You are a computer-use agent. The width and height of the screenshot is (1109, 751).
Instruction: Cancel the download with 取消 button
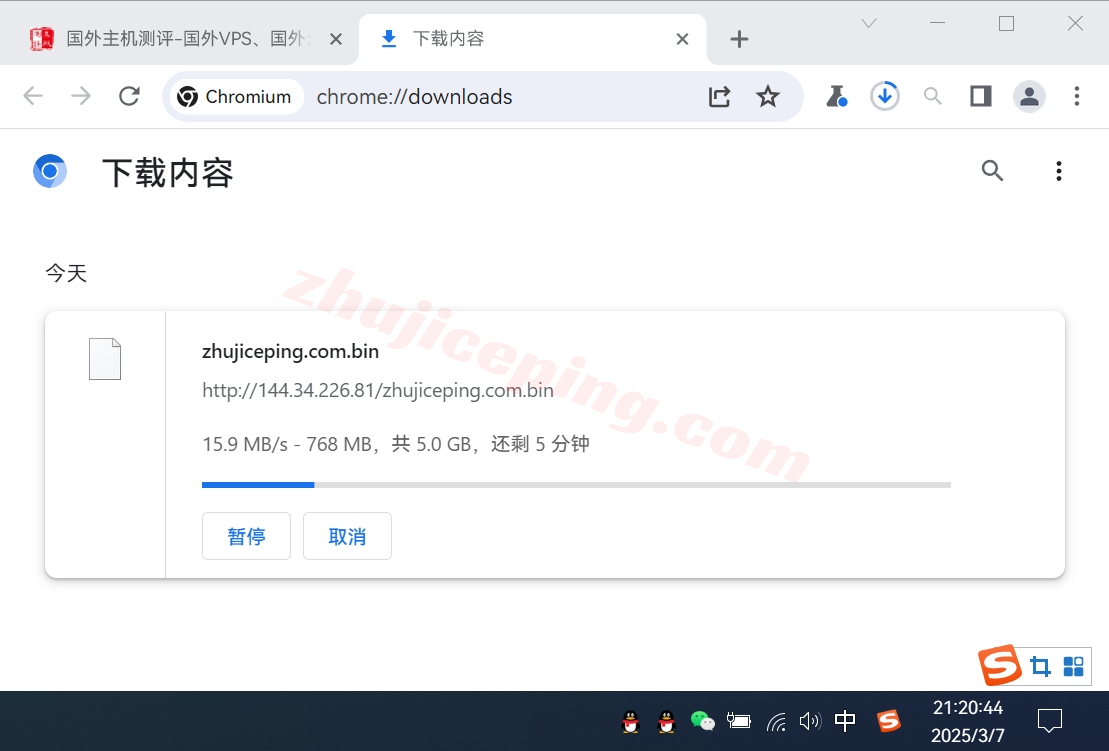pyautogui.click(x=347, y=536)
